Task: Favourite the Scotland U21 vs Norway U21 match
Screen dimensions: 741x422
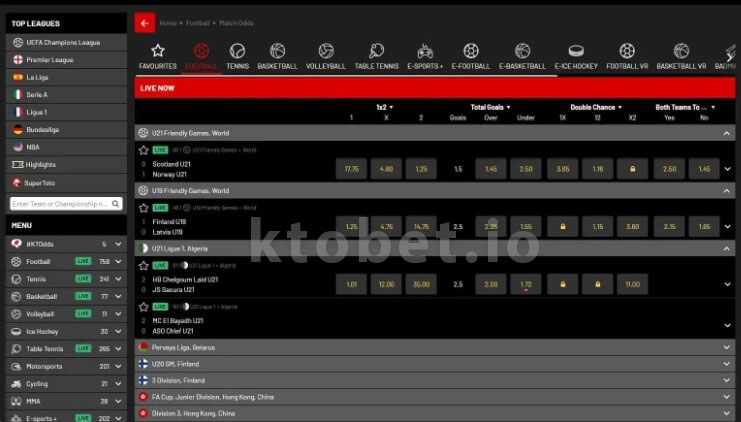Action: (144, 150)
